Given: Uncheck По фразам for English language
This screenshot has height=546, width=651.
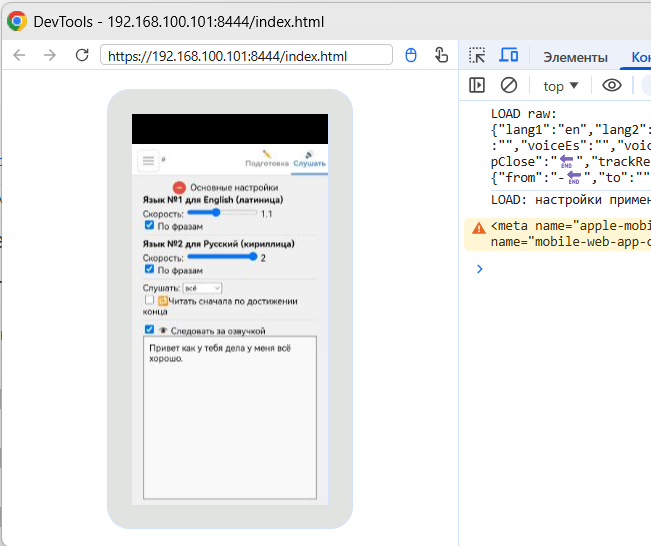Looking at the screenshot, I should click(x=150, y=226).
